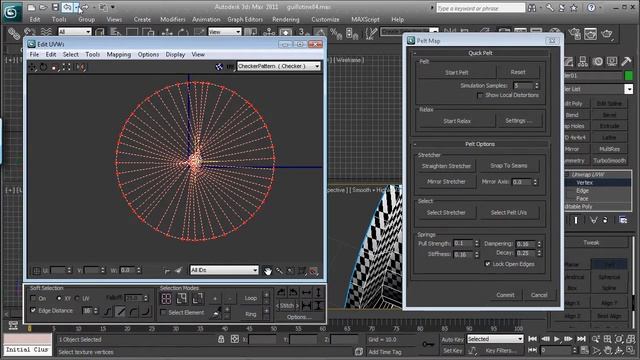Open the Display menu in Edit UVWs
640x360 pixels.
click(175, 54)
